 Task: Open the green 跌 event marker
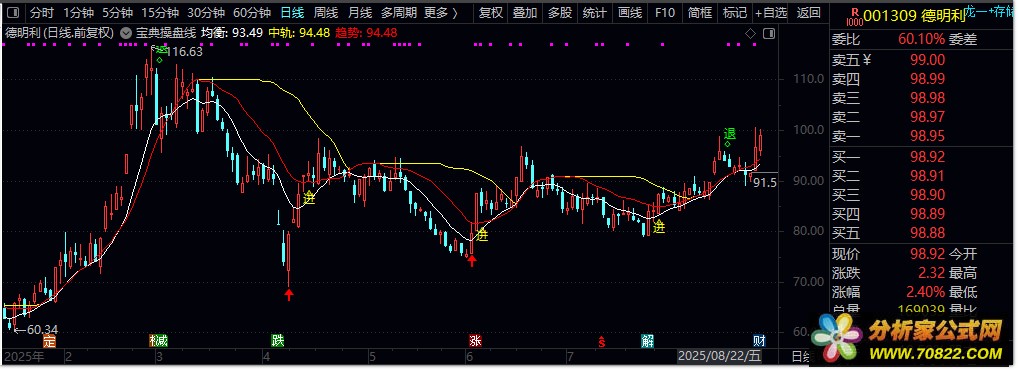(x=277, y=341)
